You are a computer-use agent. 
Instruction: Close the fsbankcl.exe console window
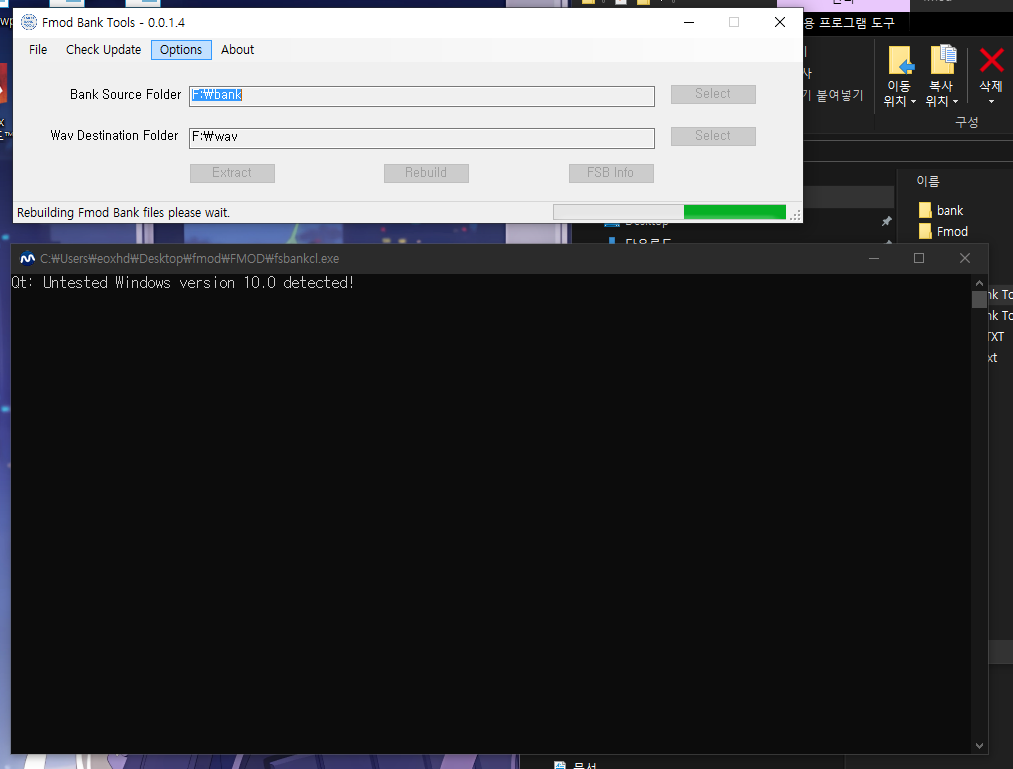coord(965,258)
